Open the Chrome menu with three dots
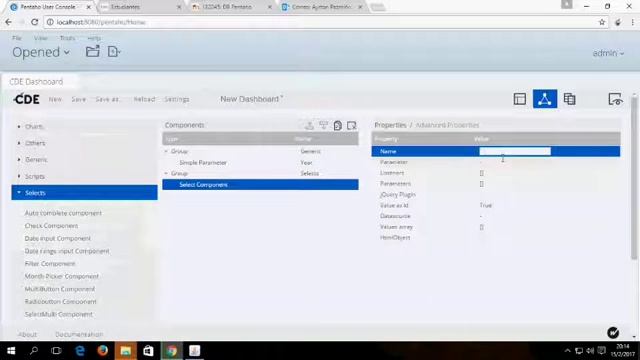Viewport: 640px width, 360px height. coord(632,22)
